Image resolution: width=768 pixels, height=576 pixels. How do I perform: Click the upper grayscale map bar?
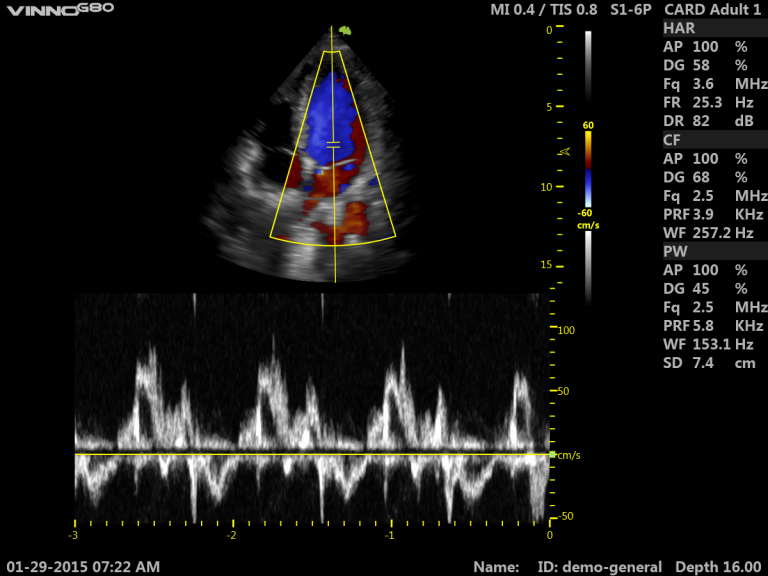tap(588, 72)
